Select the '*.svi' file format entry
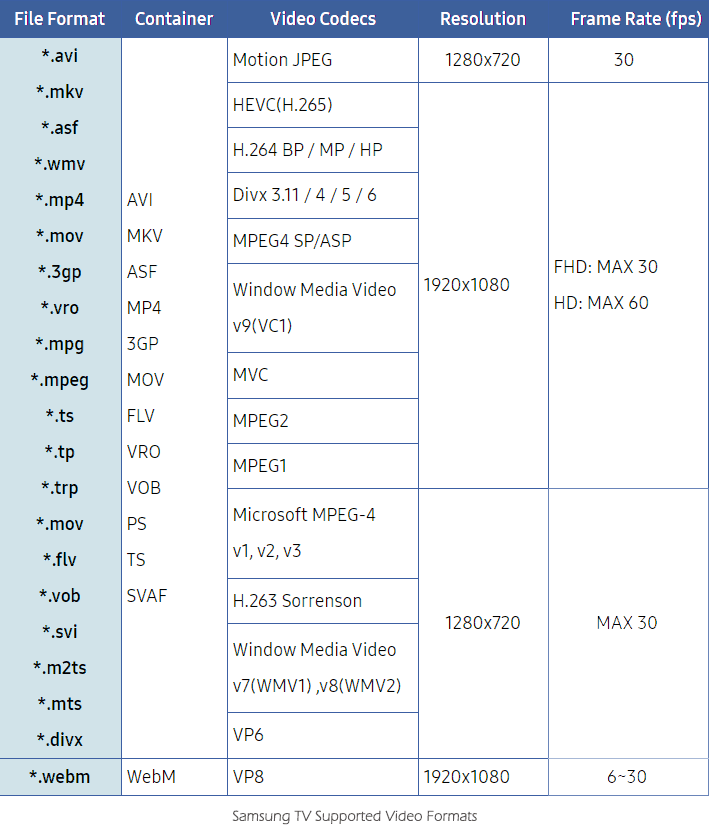Image resolution: width=709 pixels, height=834 pixels. pyautogui.click(x=60, y=632)
